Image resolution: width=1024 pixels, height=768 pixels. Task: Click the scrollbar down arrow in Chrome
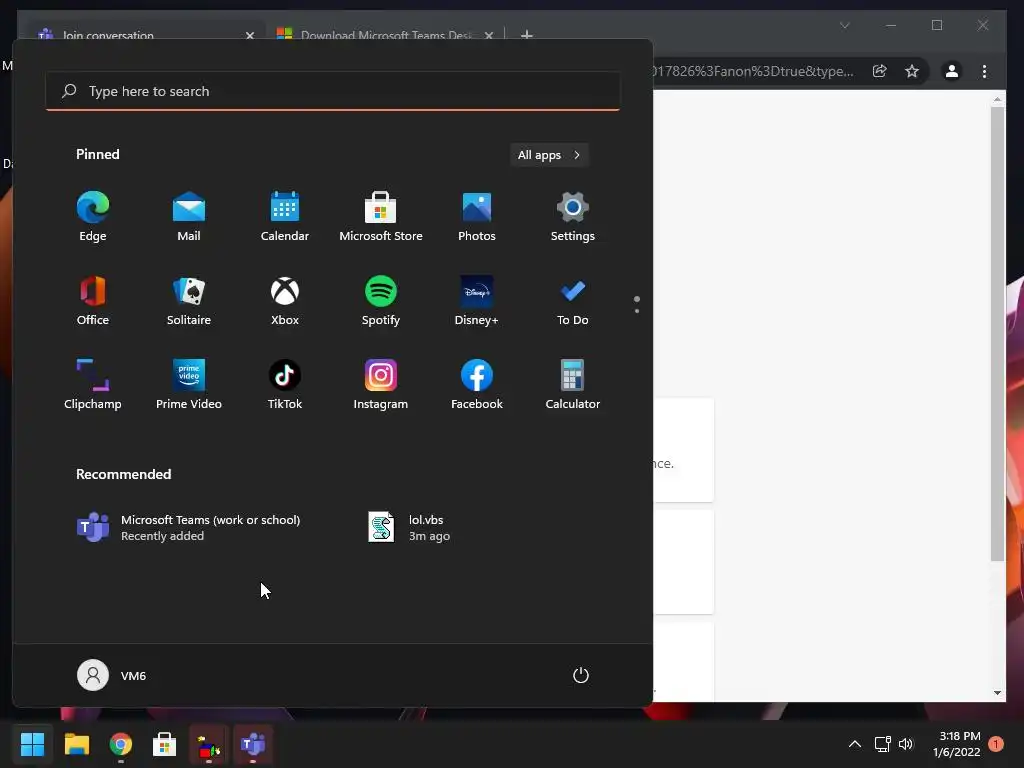pyautogui.click(x=997, y=693)
